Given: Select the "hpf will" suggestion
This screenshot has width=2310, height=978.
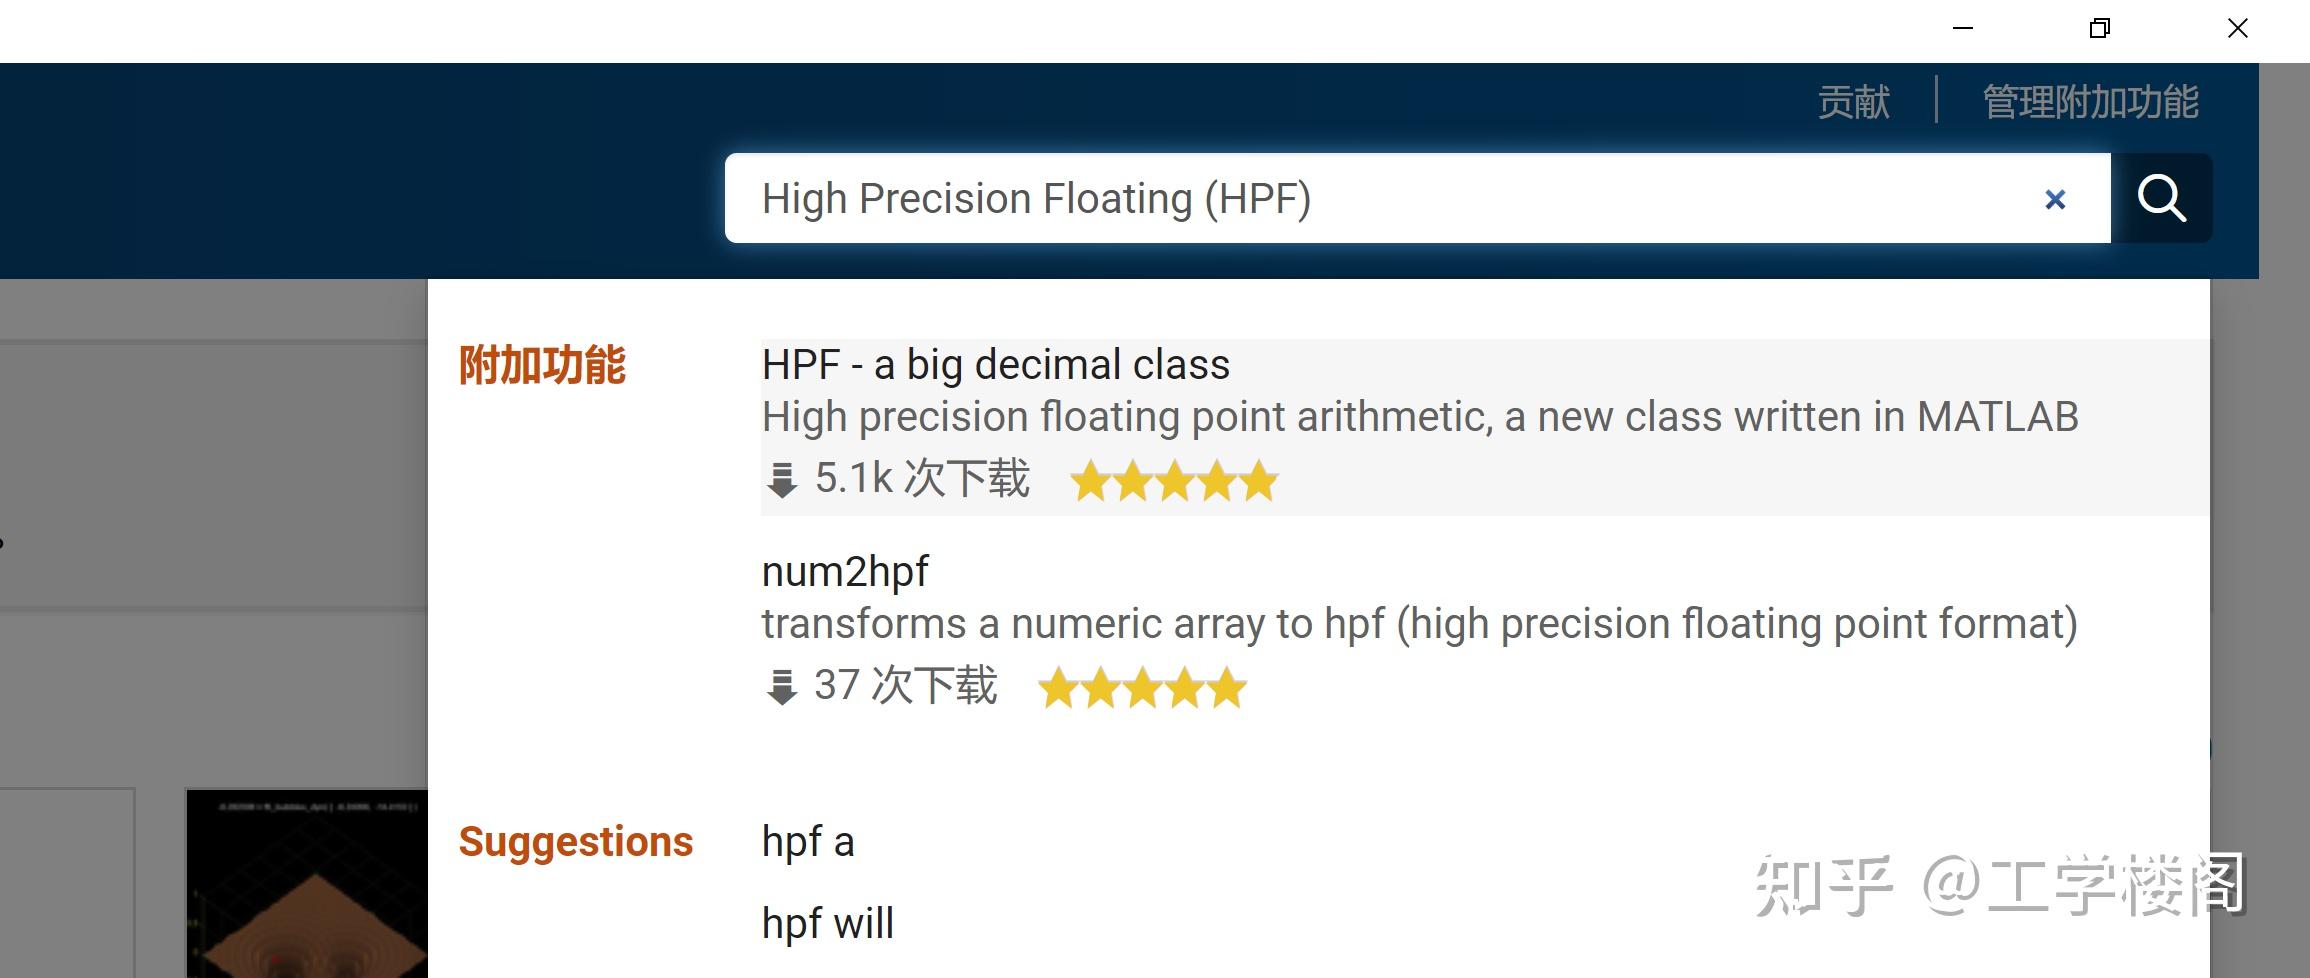Looking at the screenshot, I should (828, 923).
